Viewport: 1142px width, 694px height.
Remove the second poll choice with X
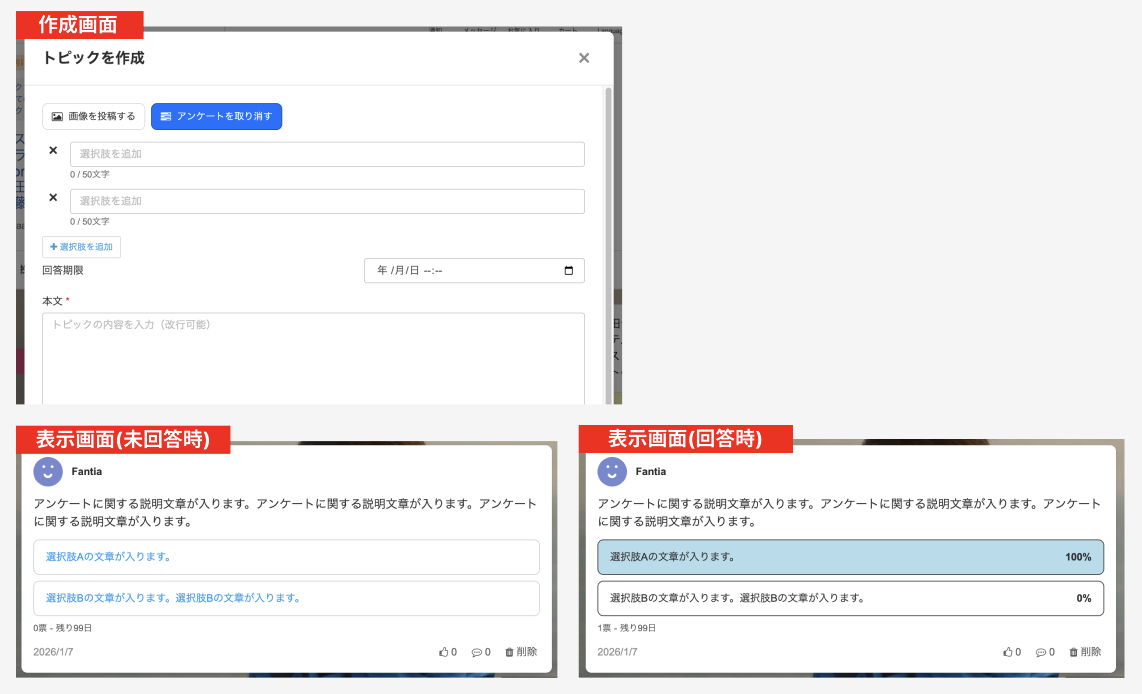coord(53,198)
